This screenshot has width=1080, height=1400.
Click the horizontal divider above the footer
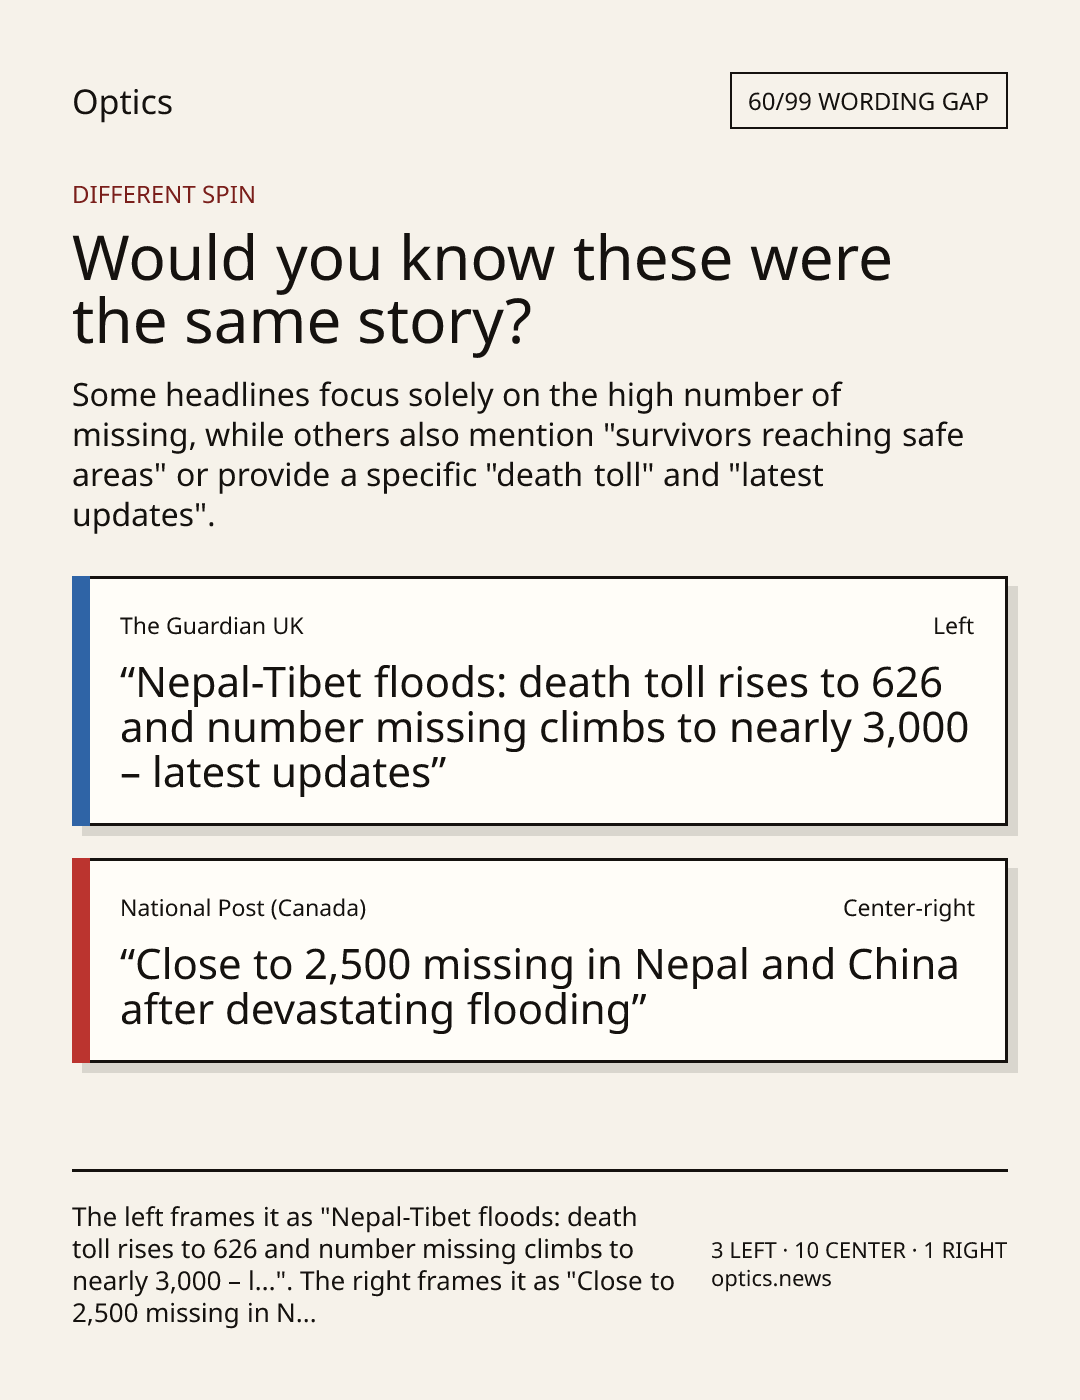pos(540,1169)
